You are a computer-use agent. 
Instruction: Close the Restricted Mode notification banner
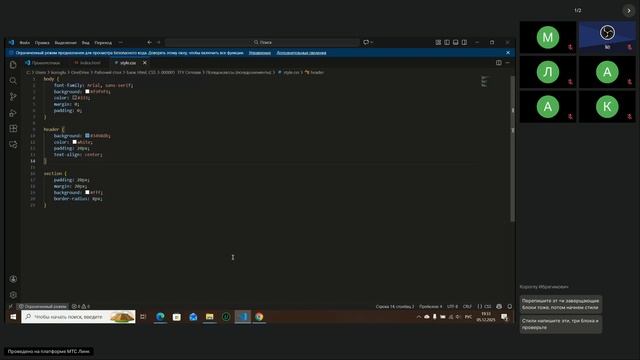click(508, 53)
